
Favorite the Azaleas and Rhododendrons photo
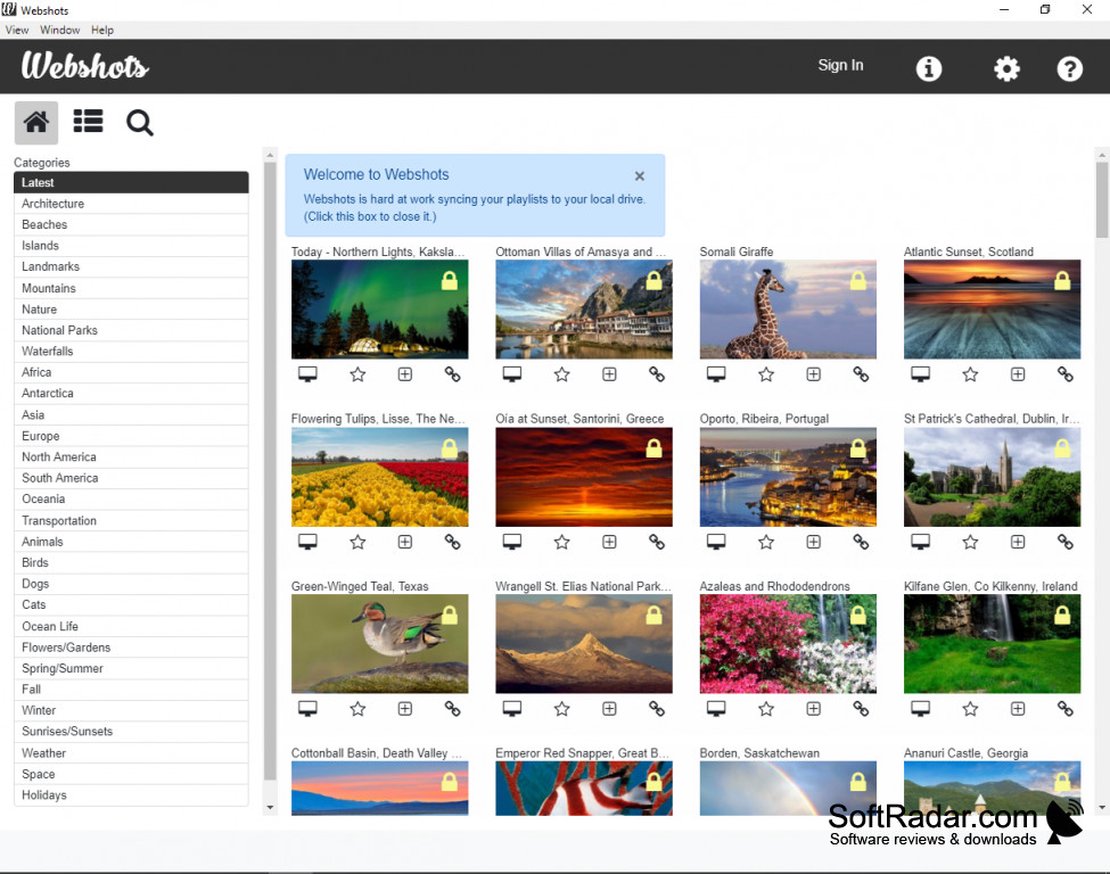[x=766, y=708]
